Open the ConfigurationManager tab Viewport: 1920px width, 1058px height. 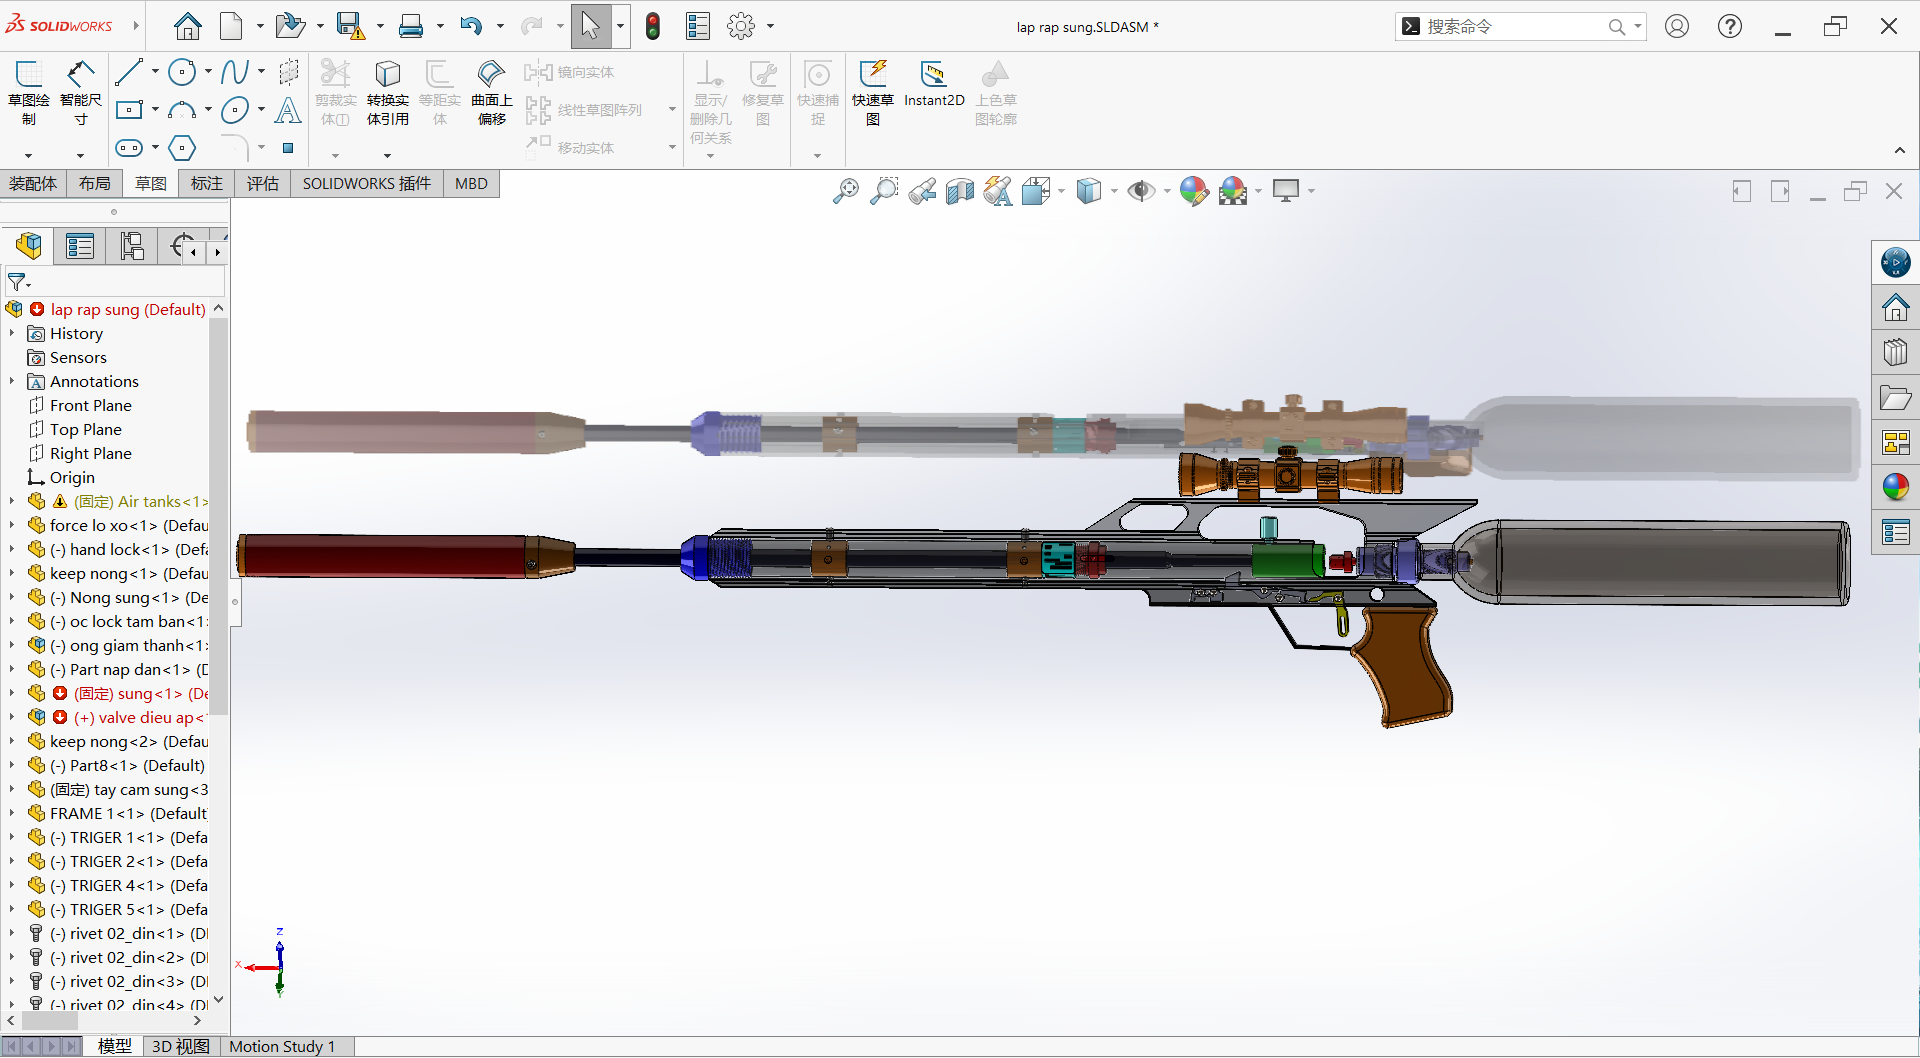[132, 246]
